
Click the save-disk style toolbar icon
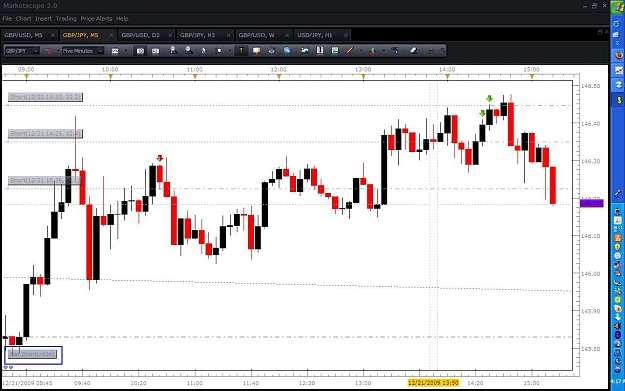[335, 51]
